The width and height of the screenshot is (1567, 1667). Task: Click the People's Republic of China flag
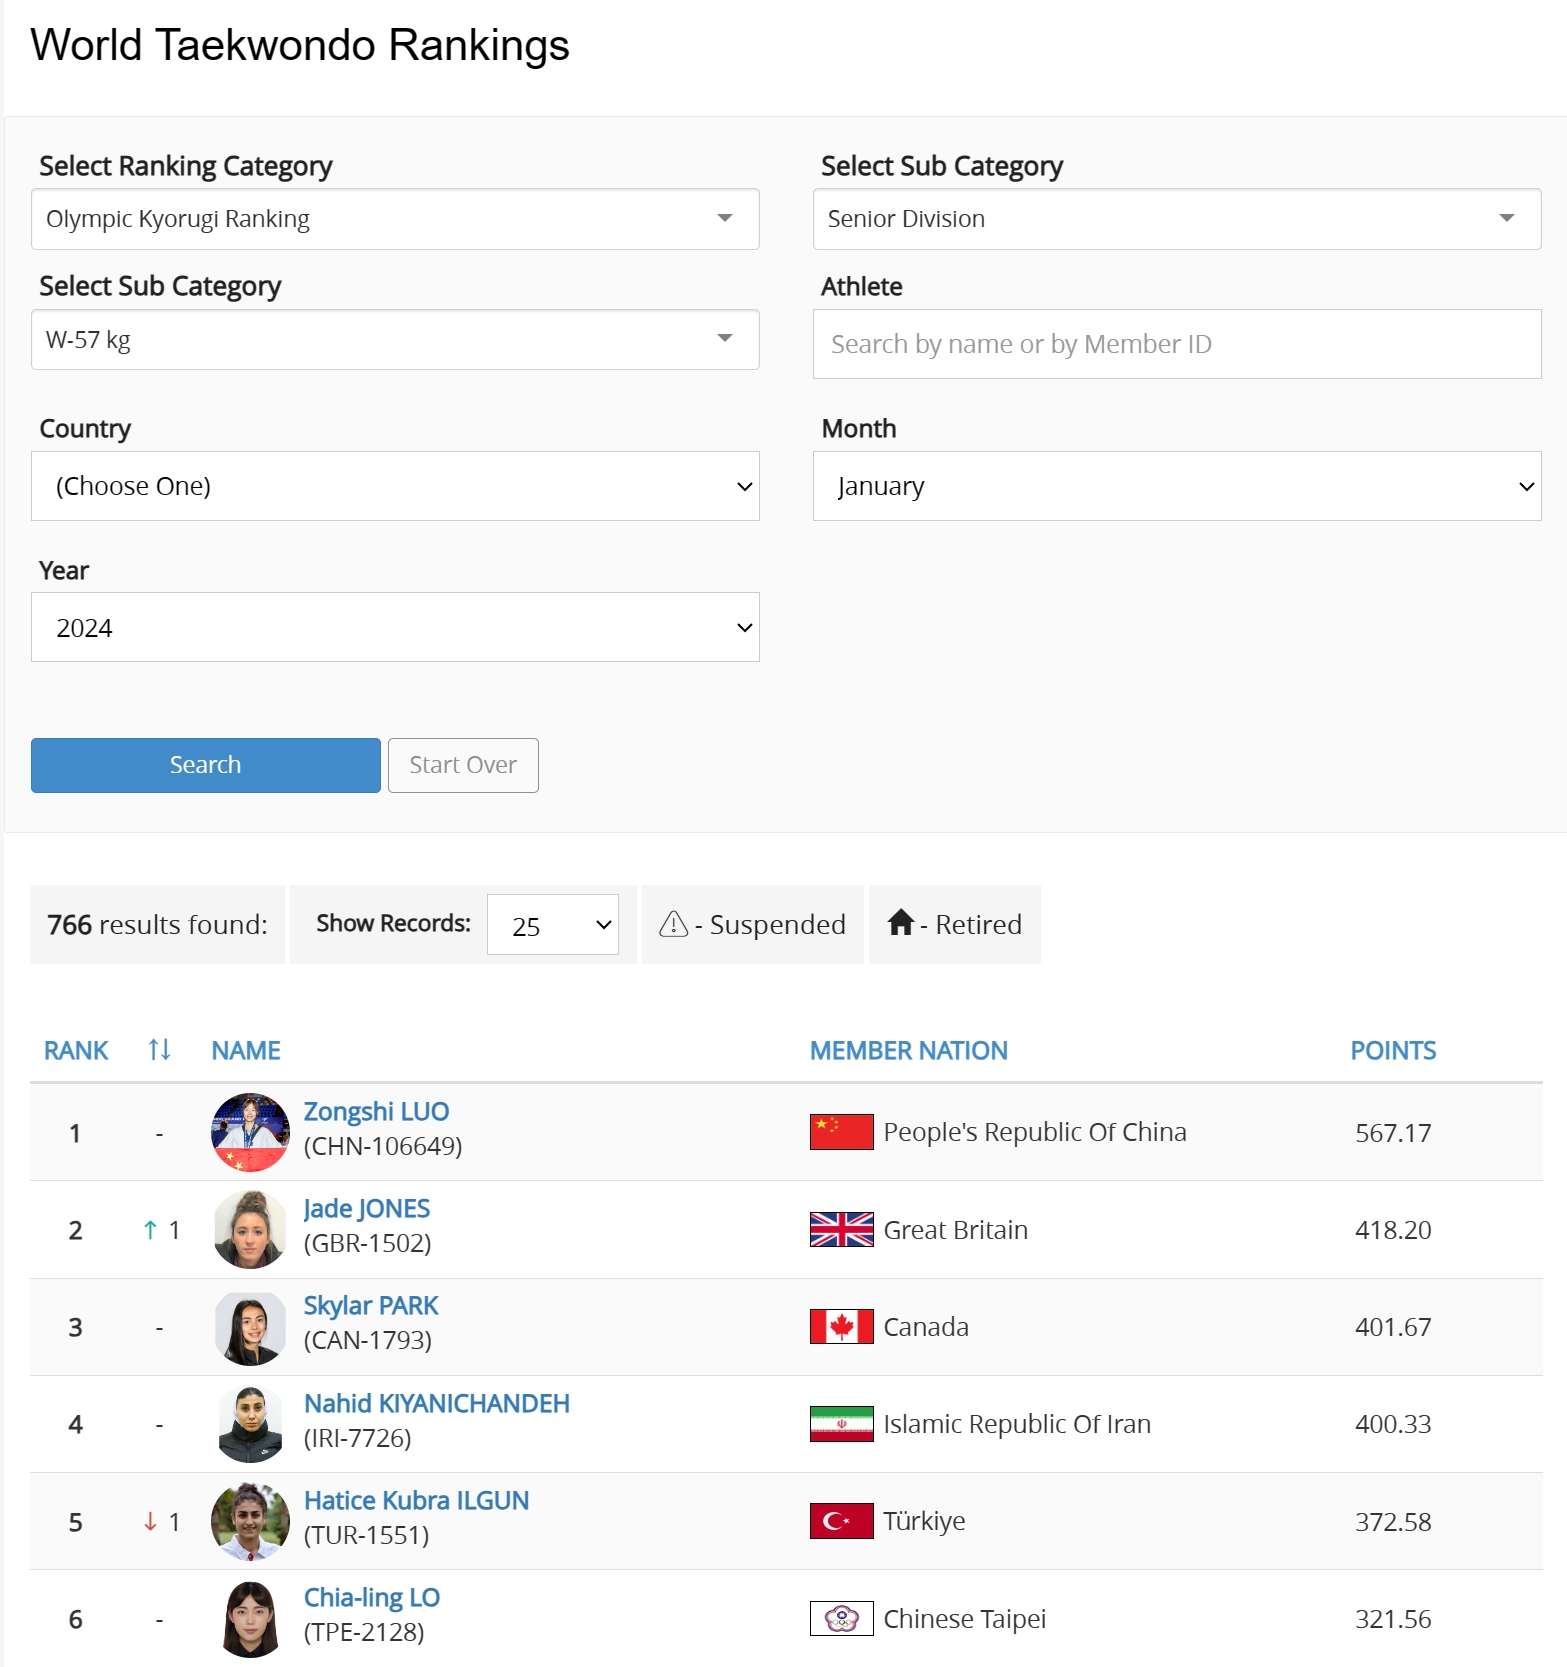point(841,1132)
